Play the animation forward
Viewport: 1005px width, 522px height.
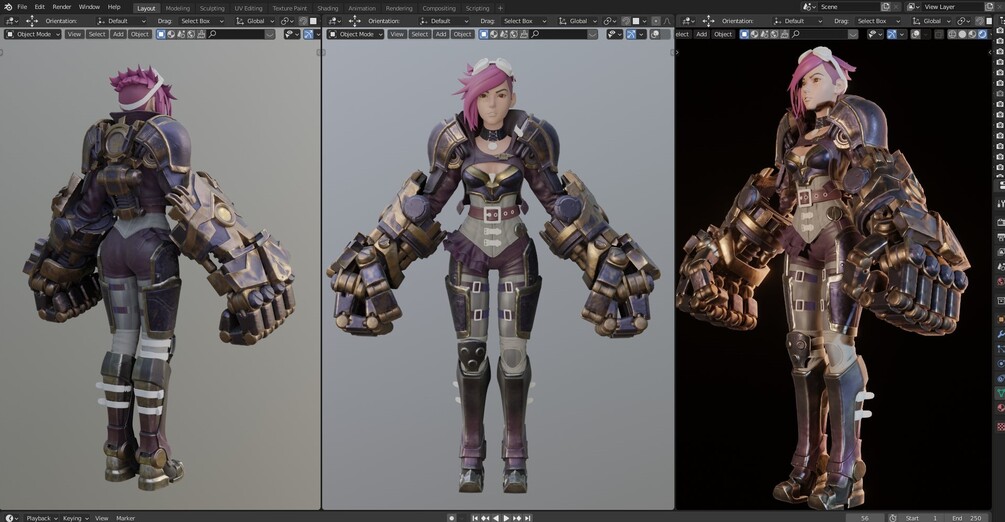click(506, 518)
